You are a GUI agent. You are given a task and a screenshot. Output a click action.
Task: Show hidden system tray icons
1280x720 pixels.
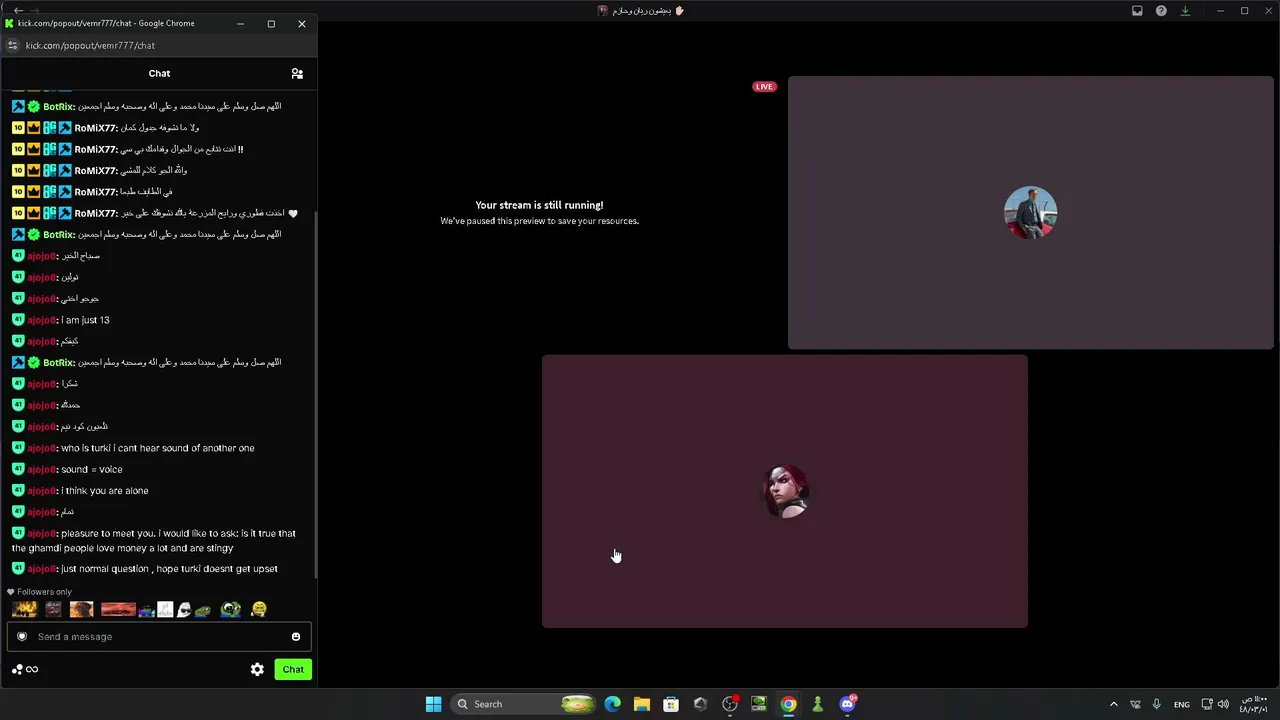pos(1114,704)
